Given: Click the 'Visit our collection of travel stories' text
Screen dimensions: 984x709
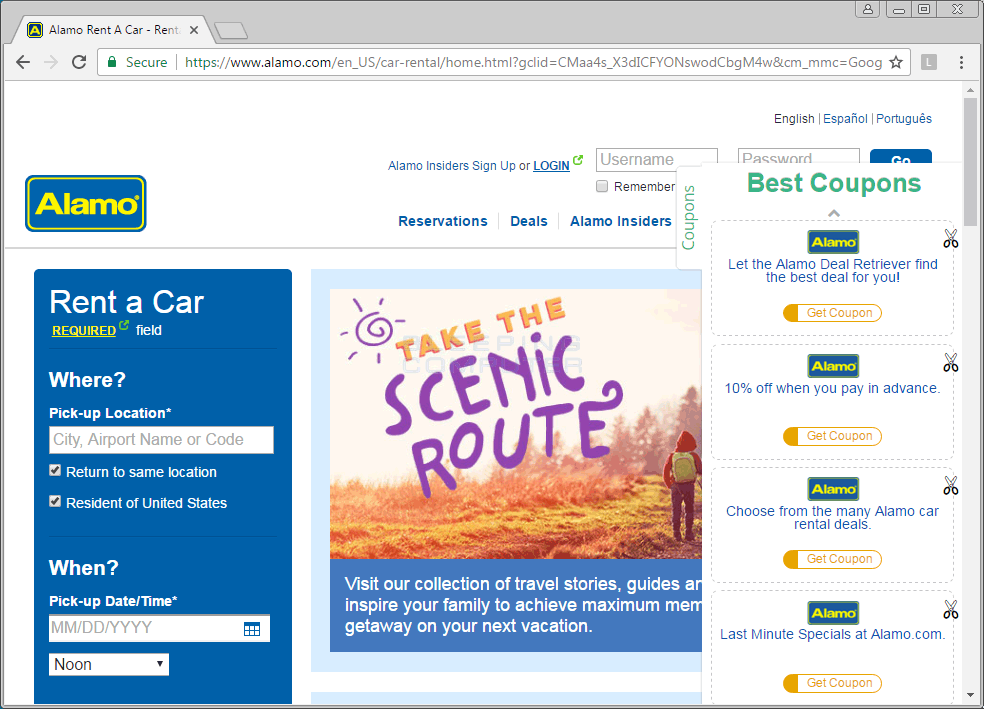Looking at the screenshot, I should (523, 605).
